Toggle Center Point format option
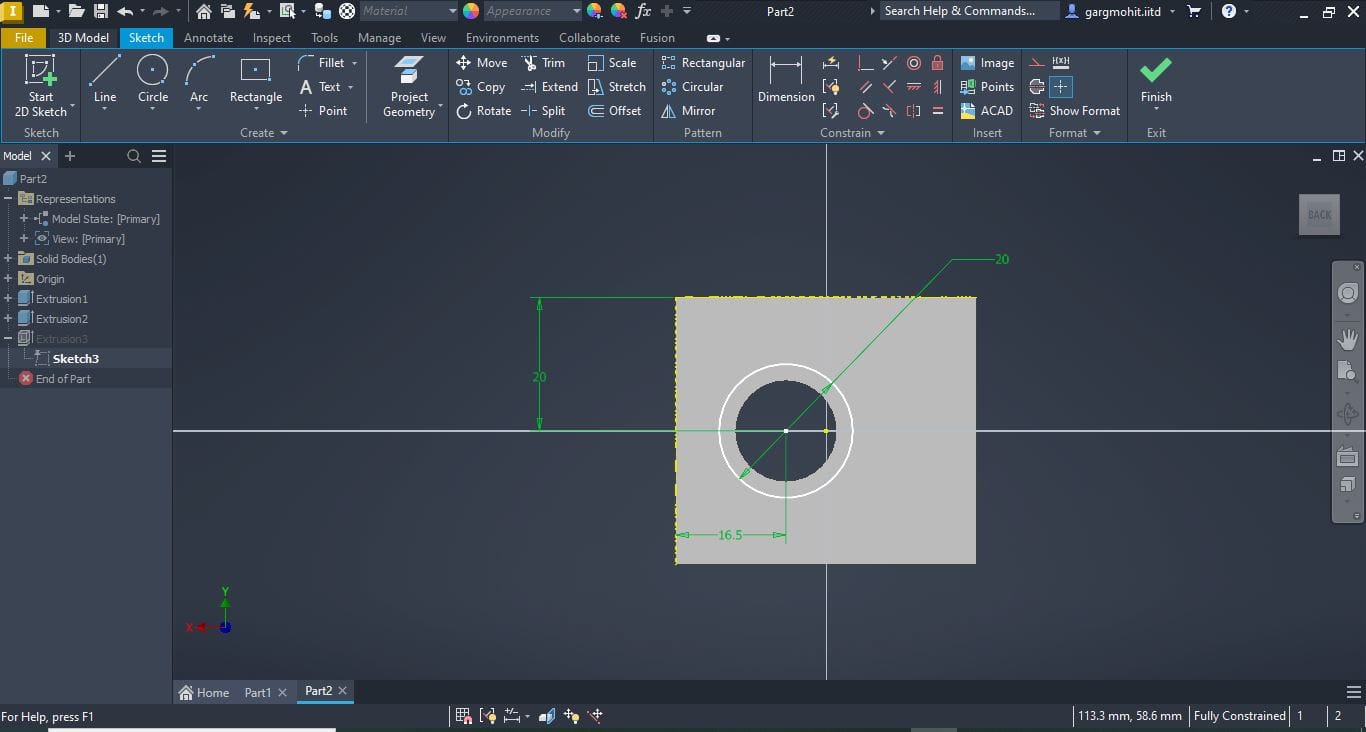 [1061, 87]
